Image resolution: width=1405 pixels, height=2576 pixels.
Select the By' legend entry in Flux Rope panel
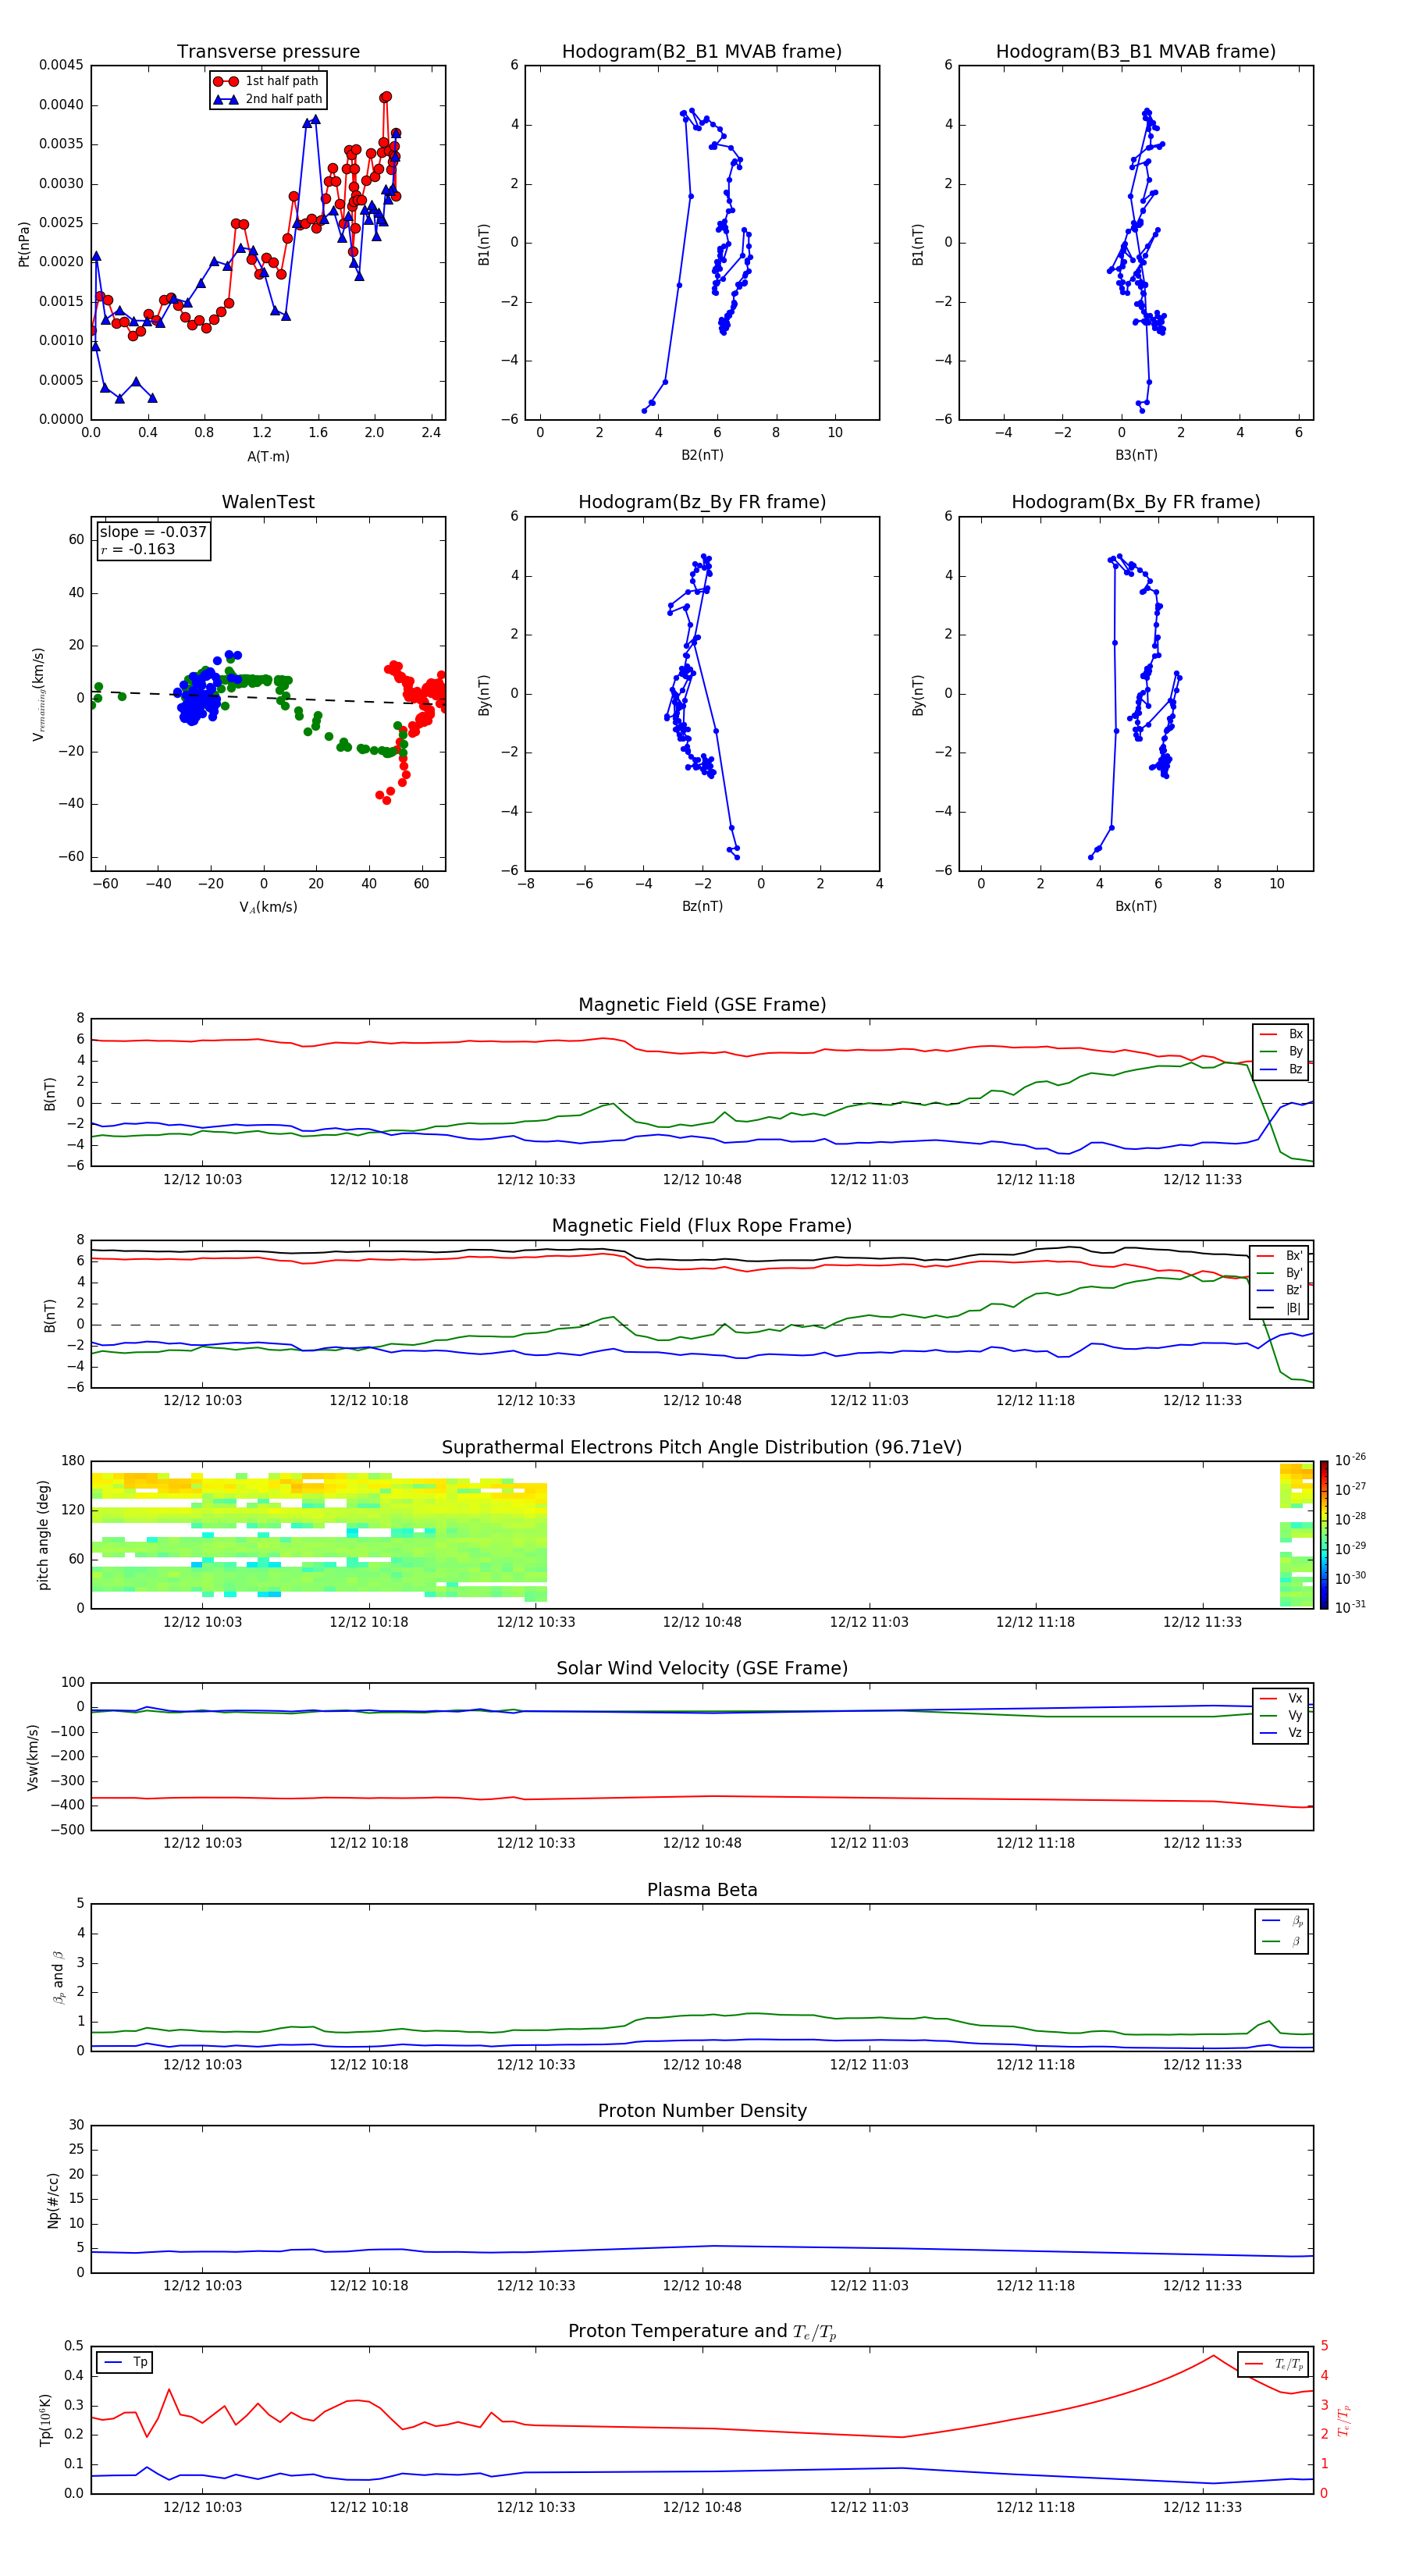point(1280,1273)
